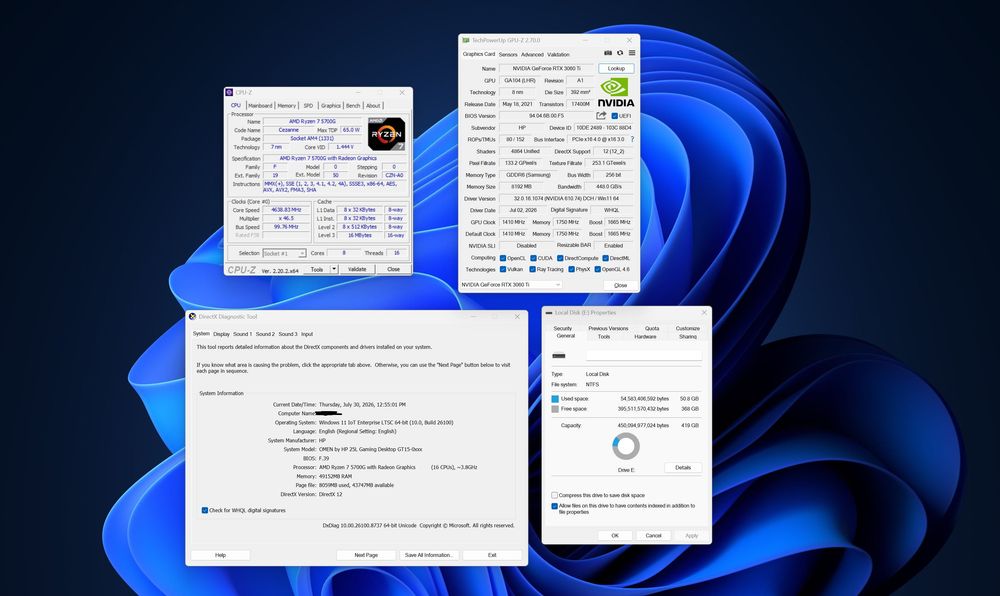Viewport: 1000px width, 596px height.
Task: Open Quota tab in Disk Properties
Action: pos(652,328)
